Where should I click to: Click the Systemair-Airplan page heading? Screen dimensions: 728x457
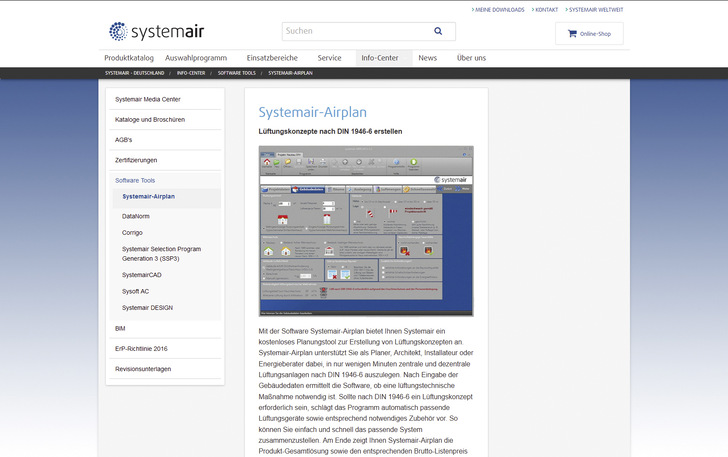tap(312, 112)
